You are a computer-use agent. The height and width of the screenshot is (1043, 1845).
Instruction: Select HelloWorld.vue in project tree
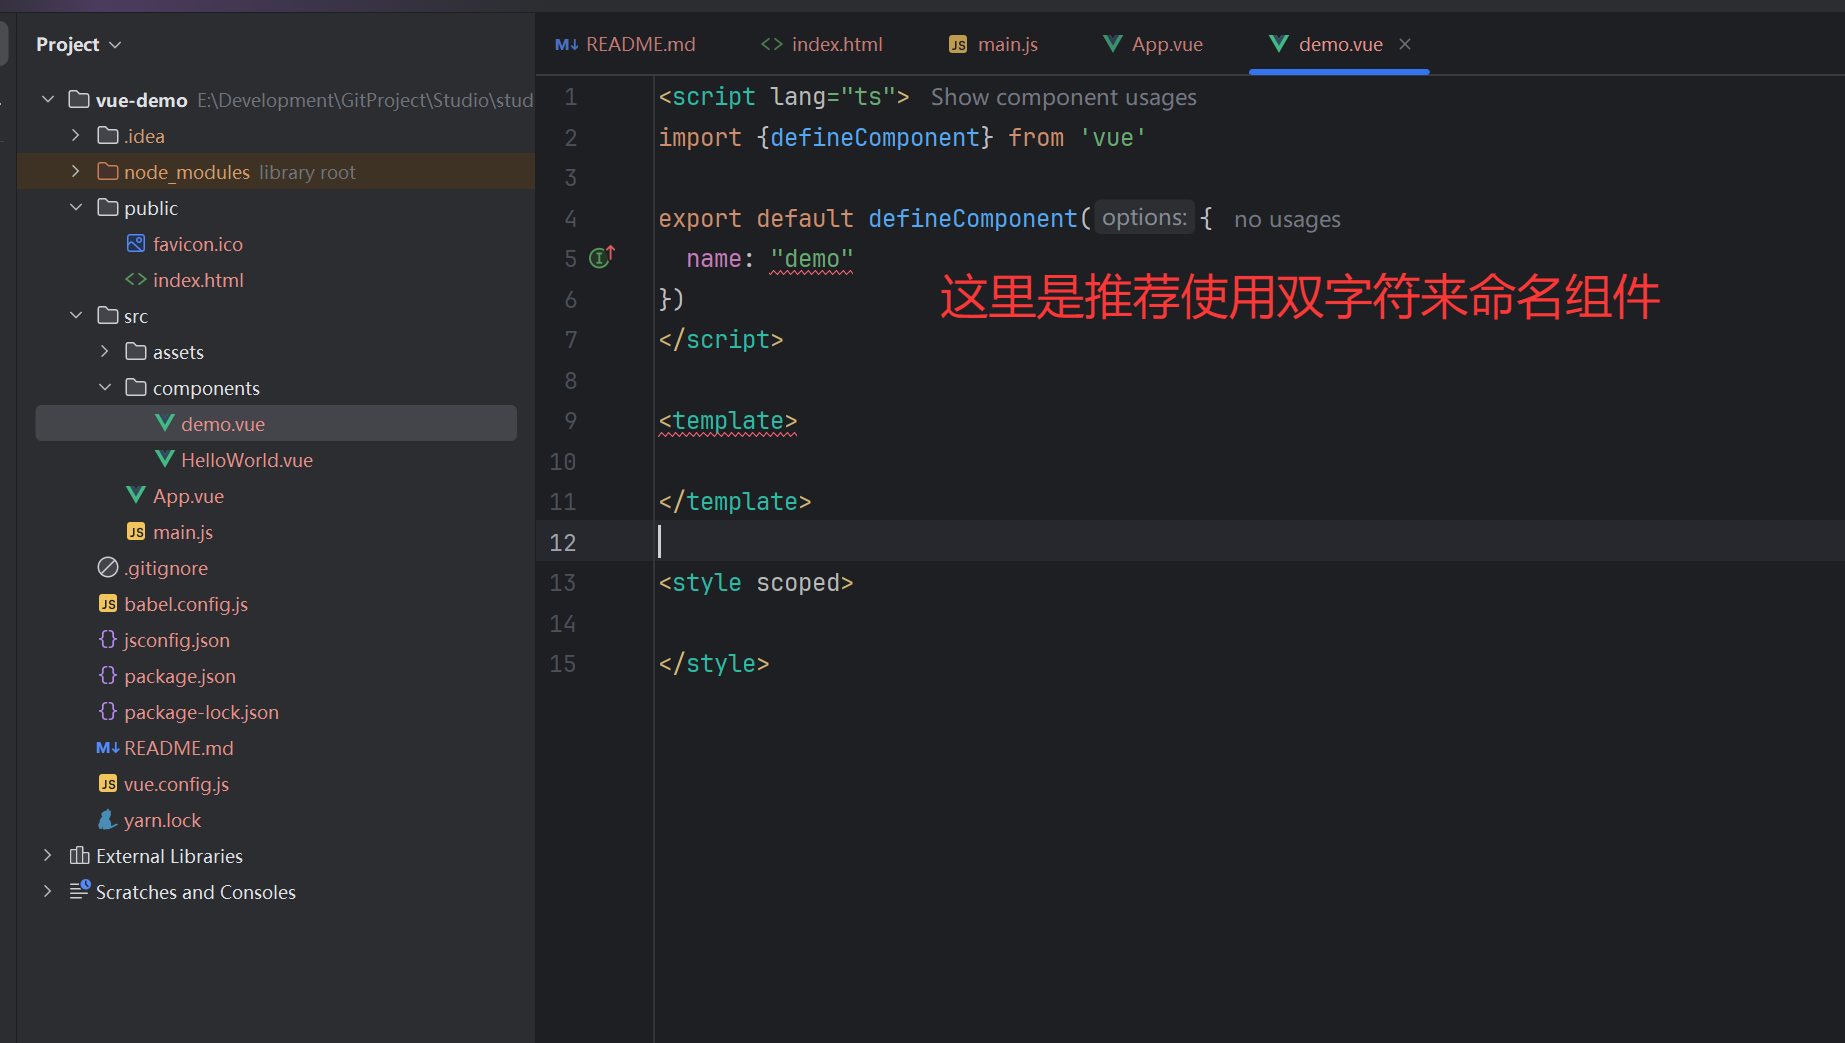pos(246,460)
